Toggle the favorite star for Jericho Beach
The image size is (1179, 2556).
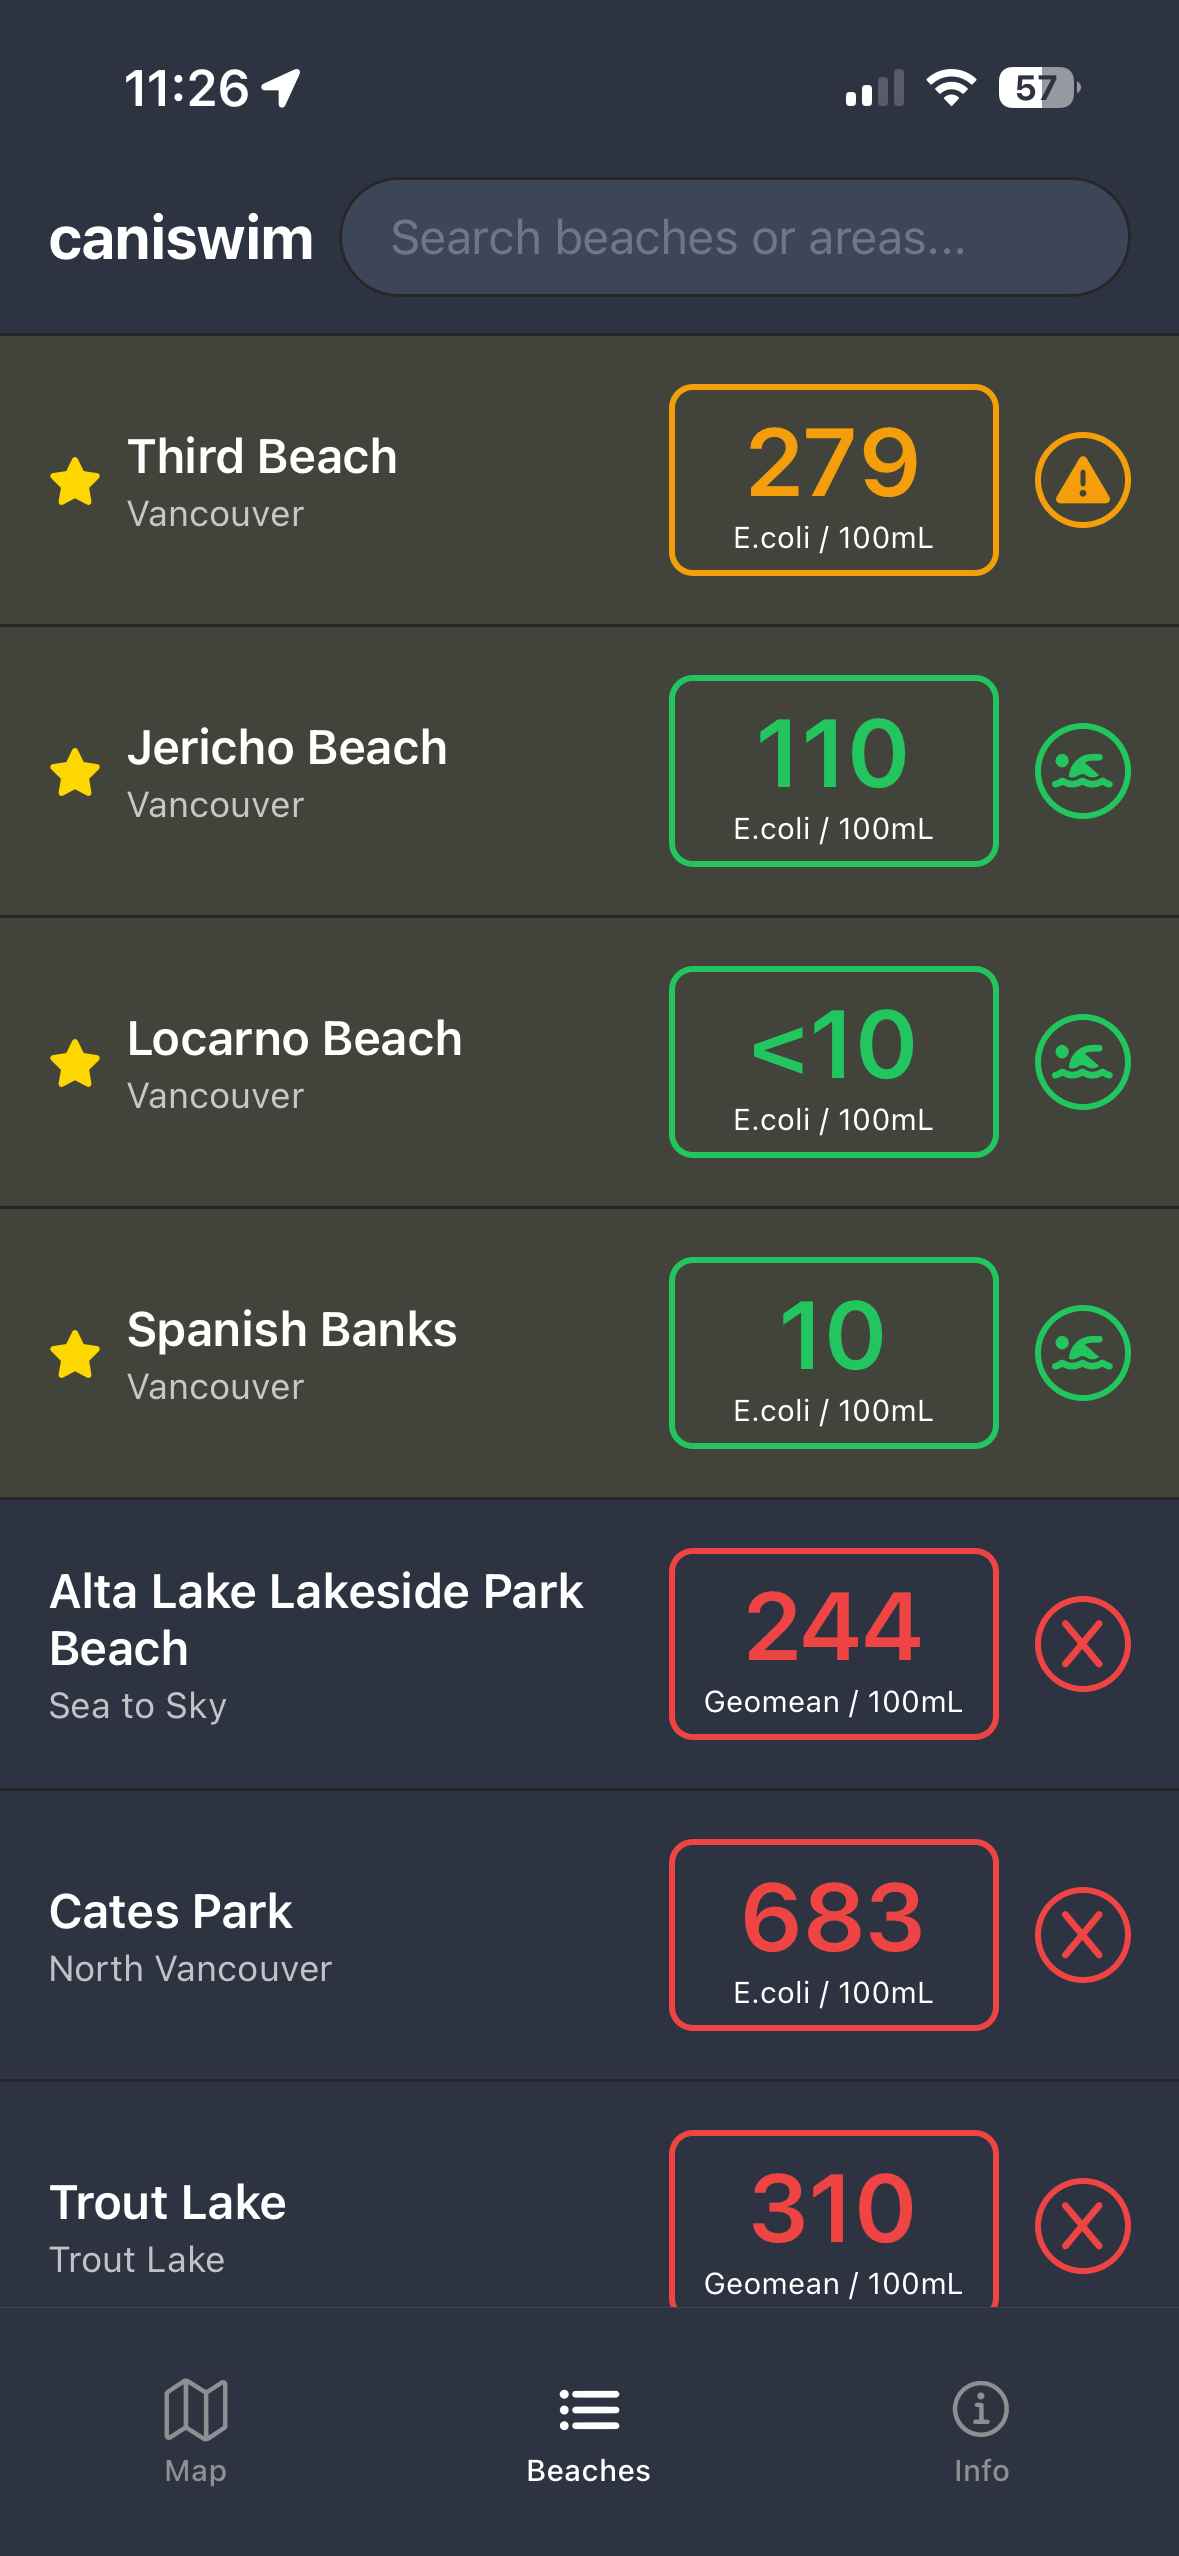pos(75,772)
